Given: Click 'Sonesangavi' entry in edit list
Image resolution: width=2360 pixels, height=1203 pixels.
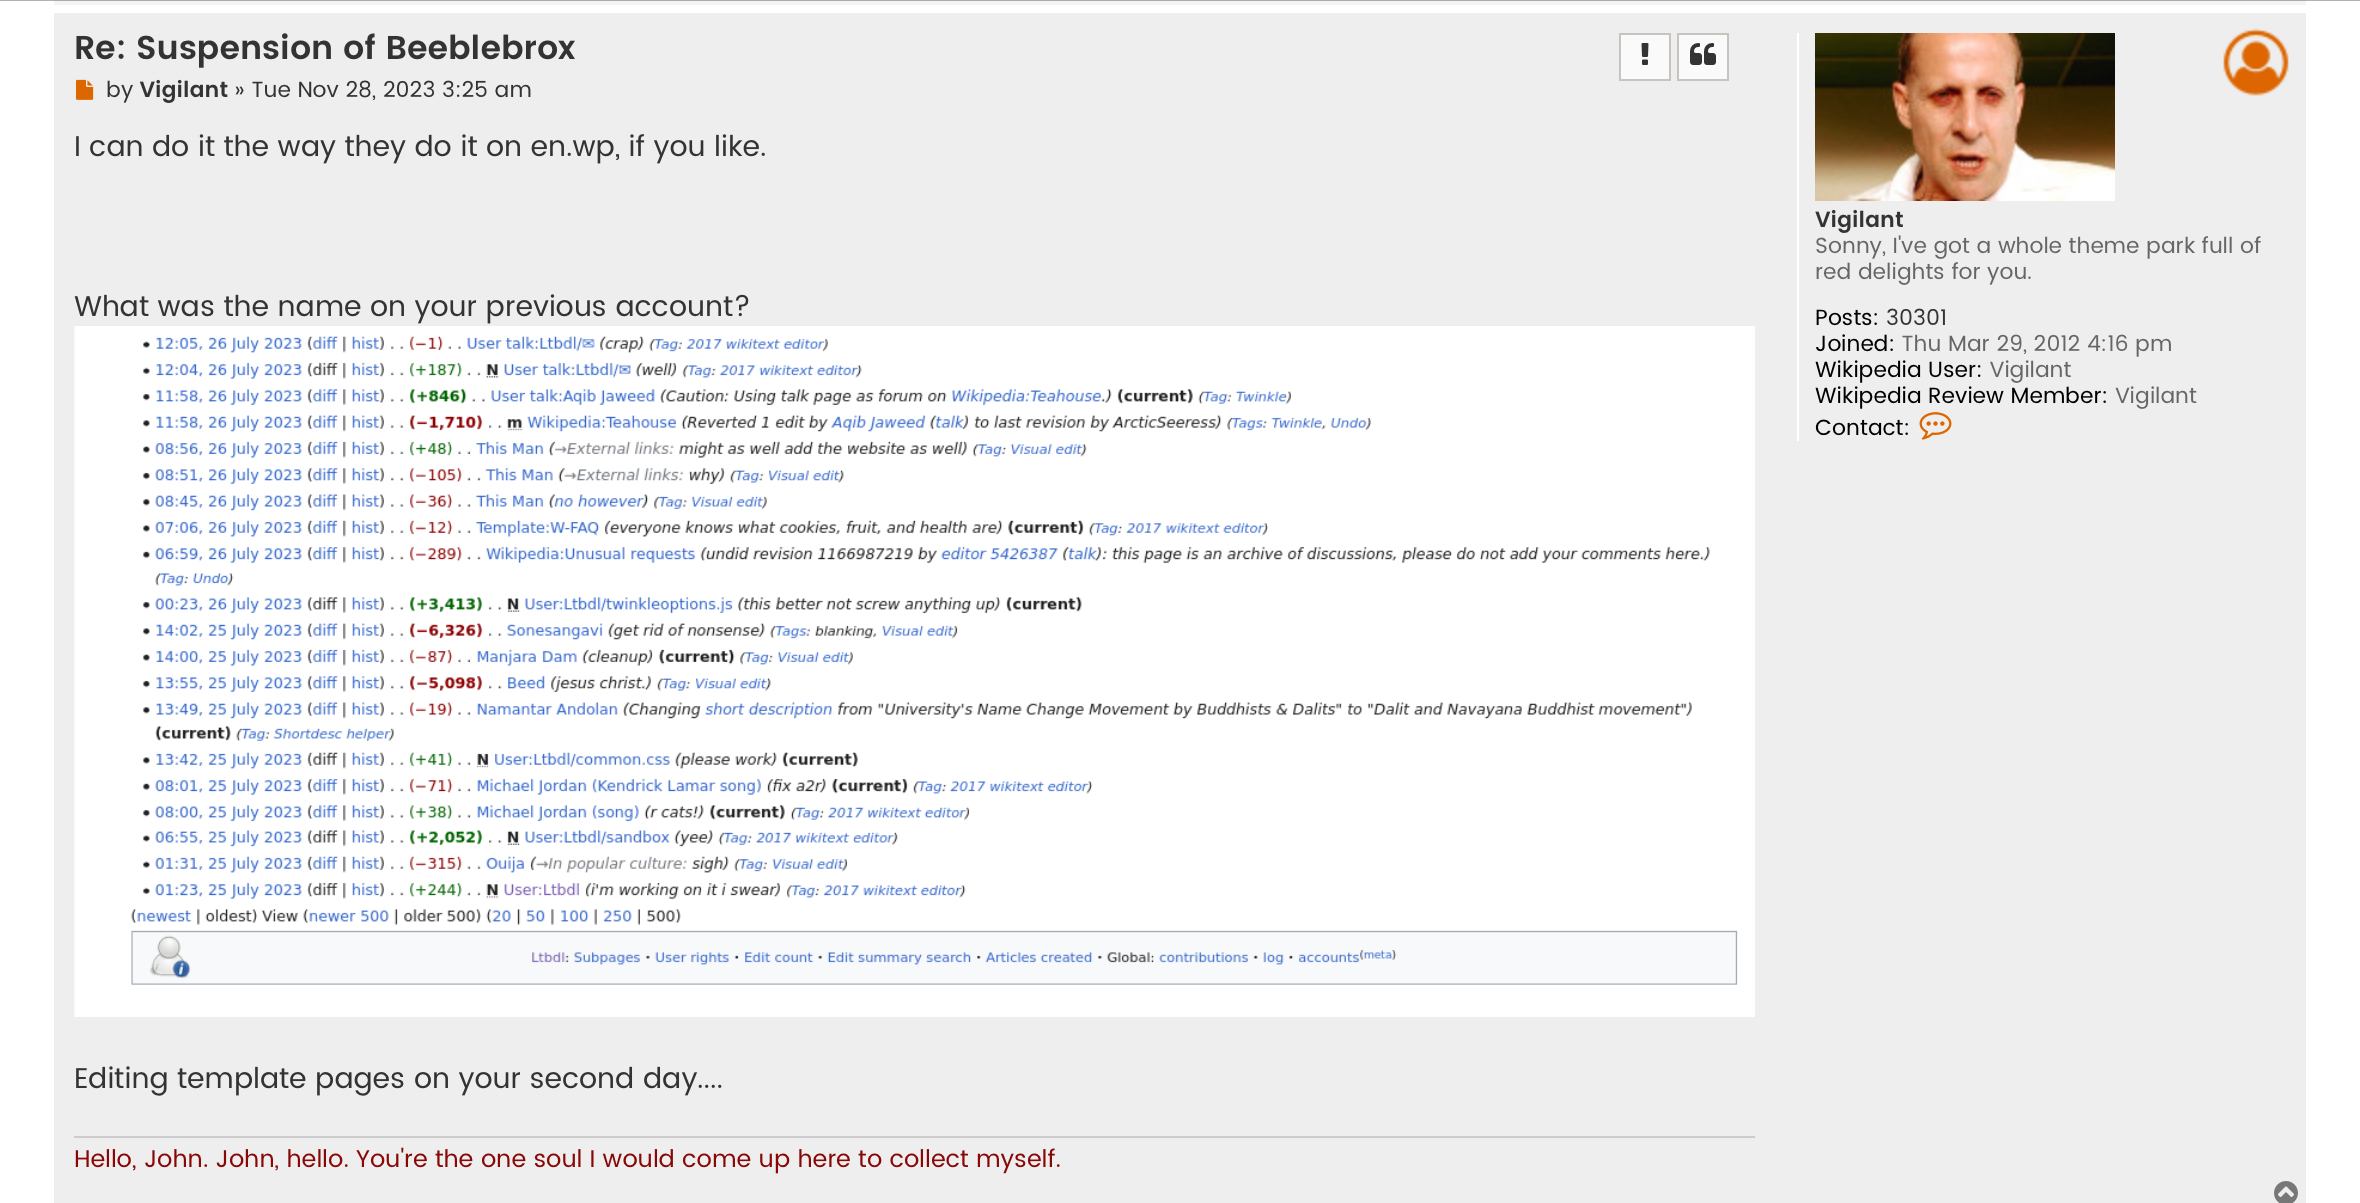Looking at the screenshot, I should pos(554,631).
